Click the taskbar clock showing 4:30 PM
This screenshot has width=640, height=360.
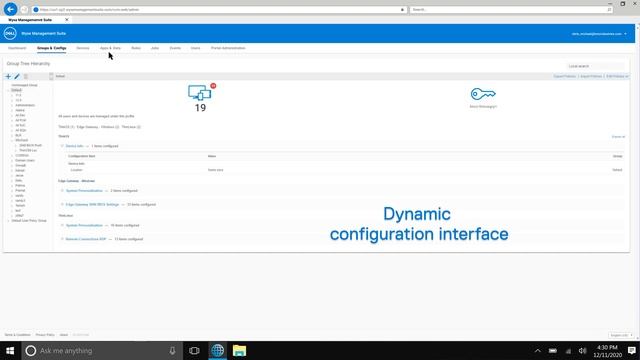click(607, 351)
